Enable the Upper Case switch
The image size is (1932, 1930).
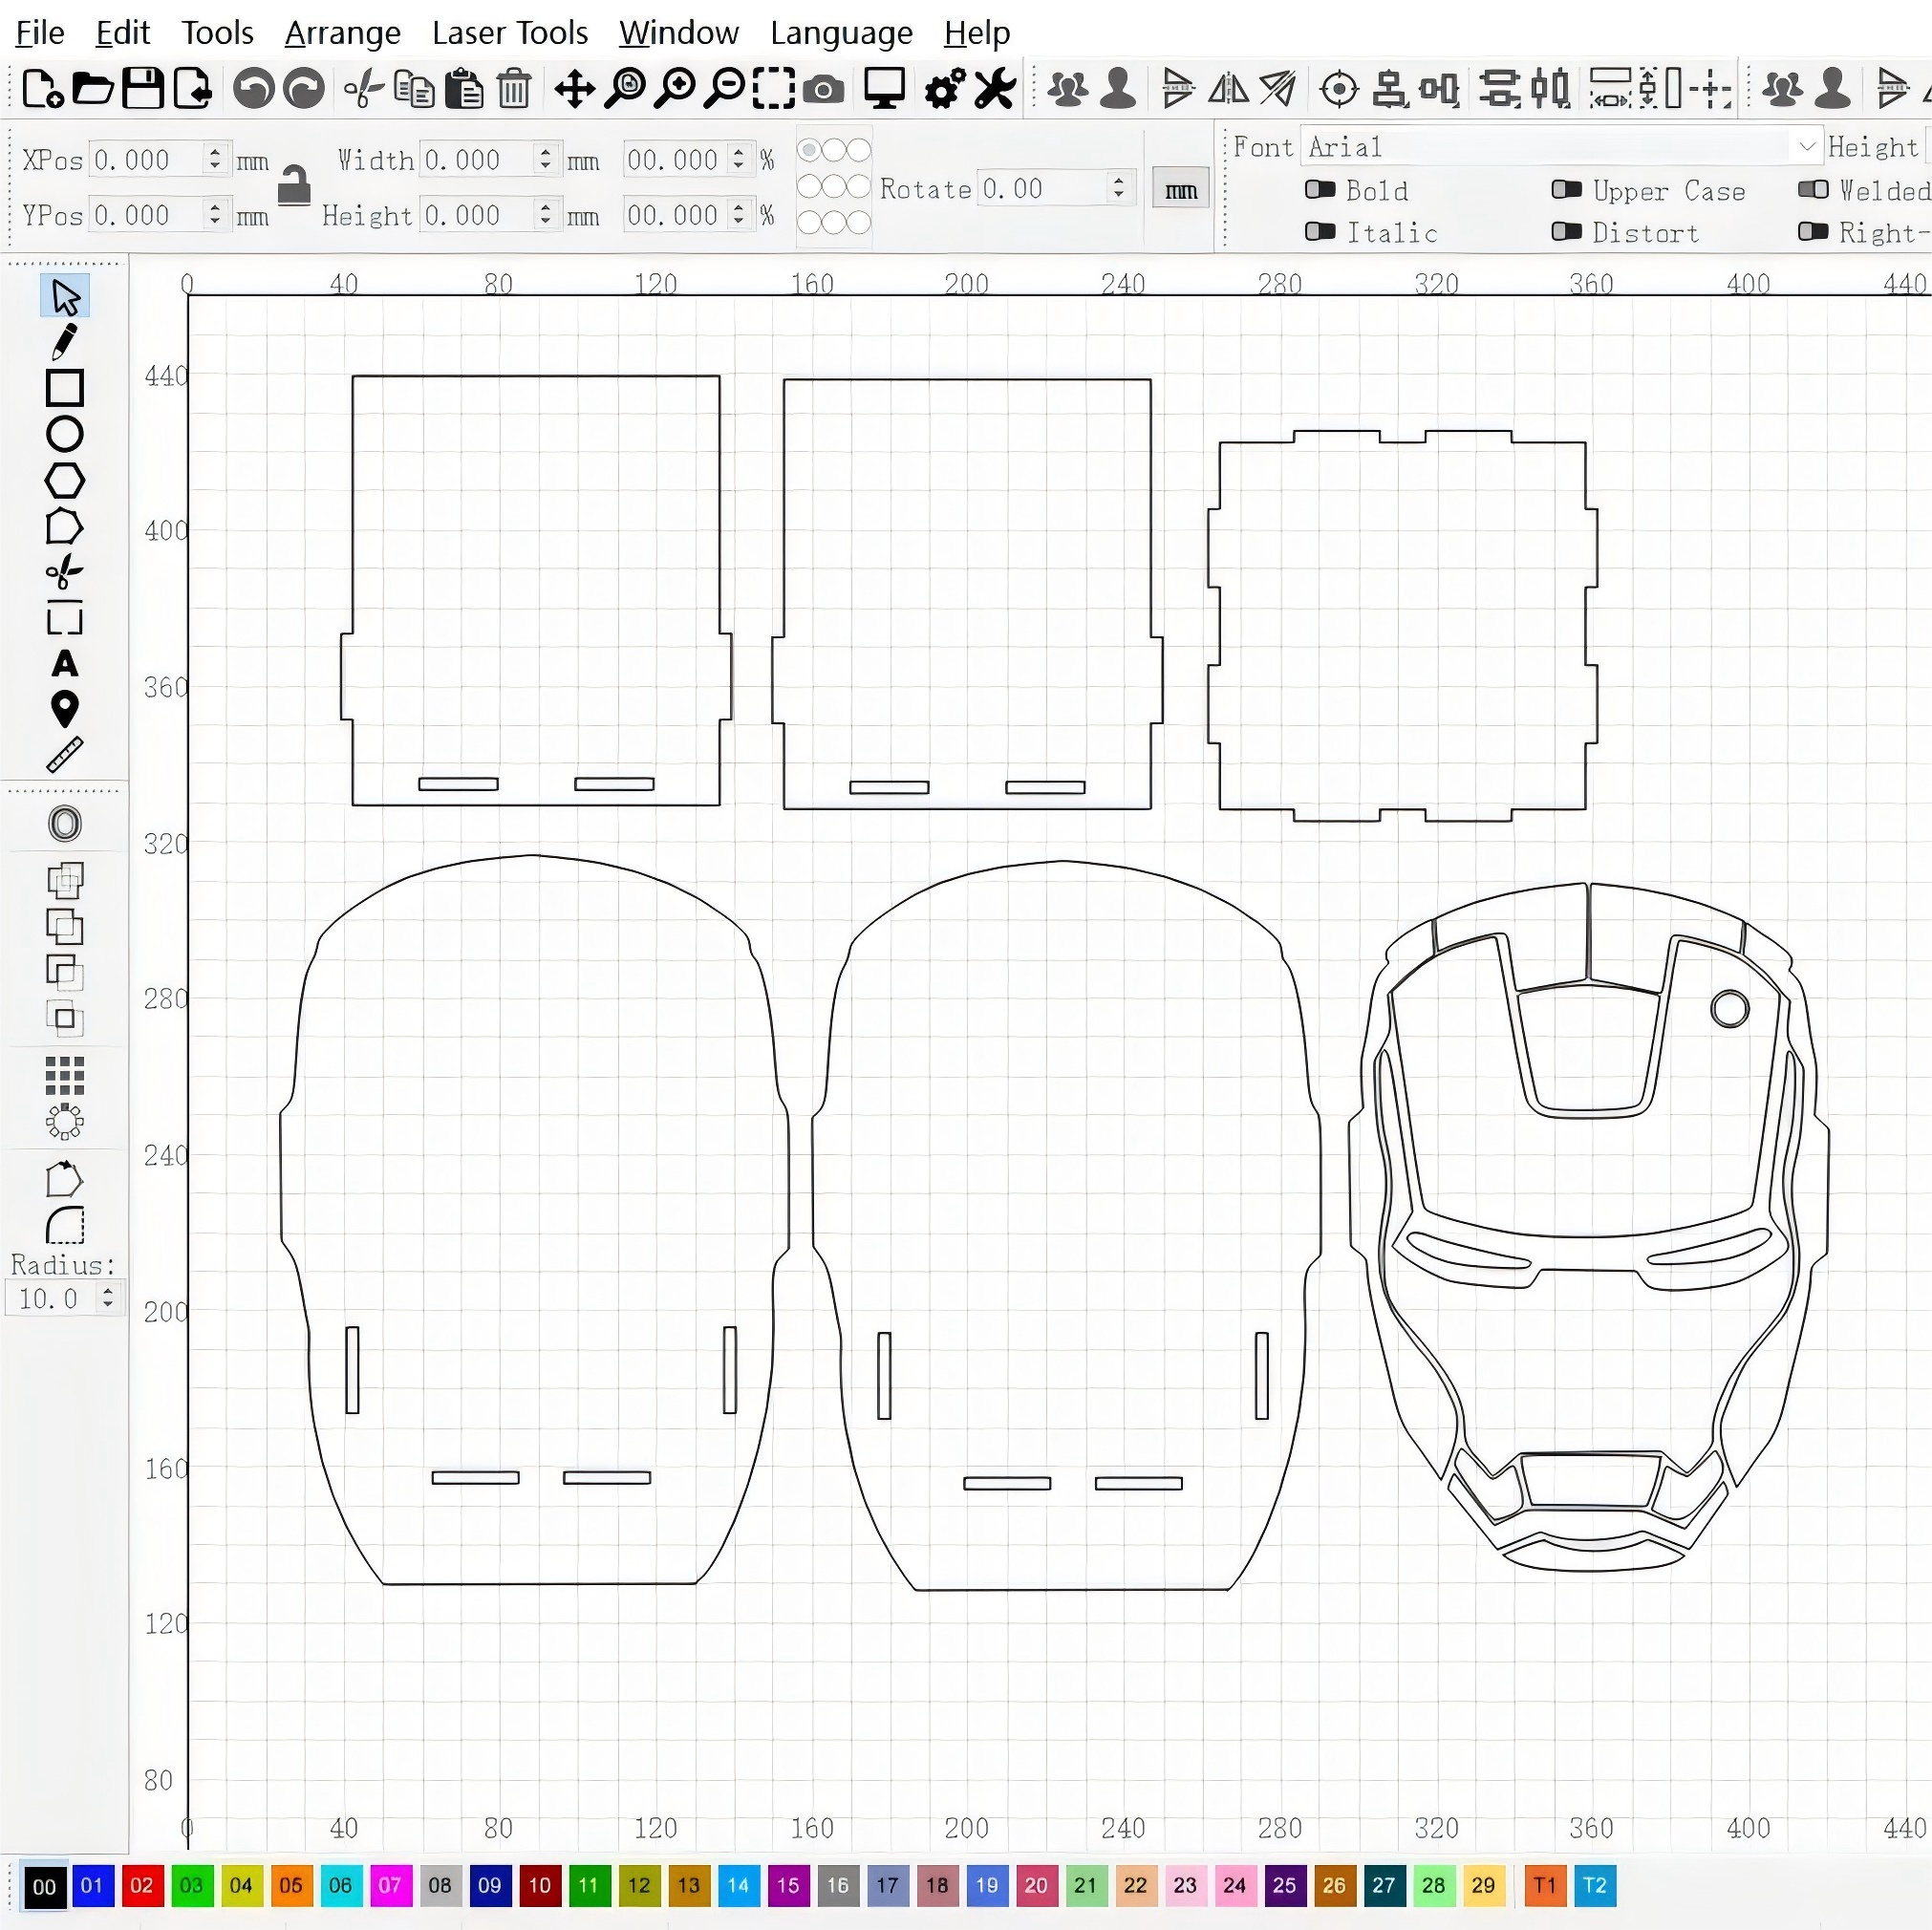[1566, 190]
